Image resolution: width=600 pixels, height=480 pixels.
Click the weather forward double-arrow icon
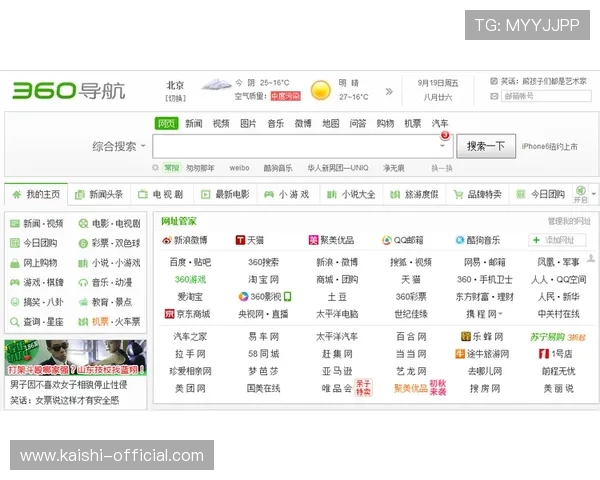(x=389, y=91)
